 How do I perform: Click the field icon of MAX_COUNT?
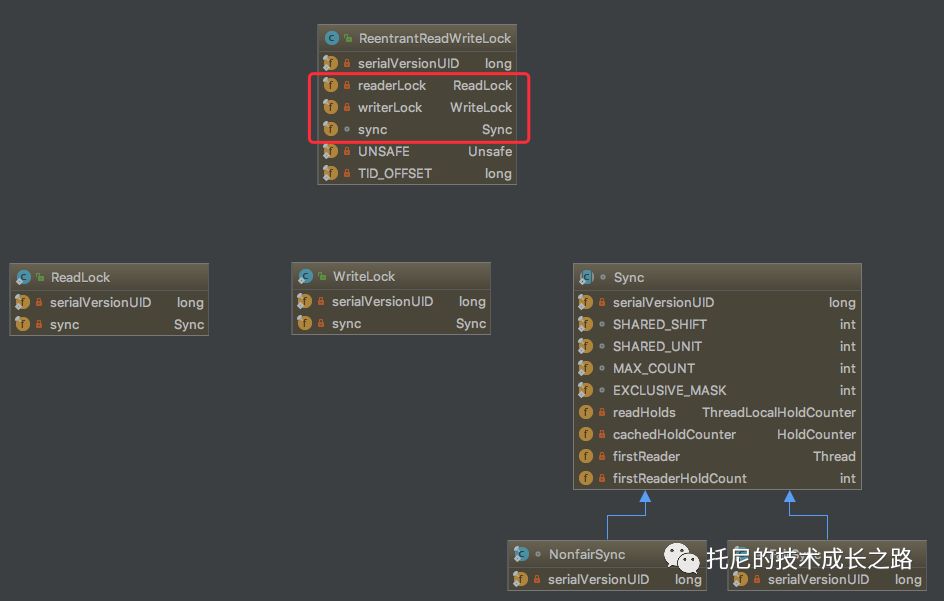pyautogui.click(x=585, y=368)
